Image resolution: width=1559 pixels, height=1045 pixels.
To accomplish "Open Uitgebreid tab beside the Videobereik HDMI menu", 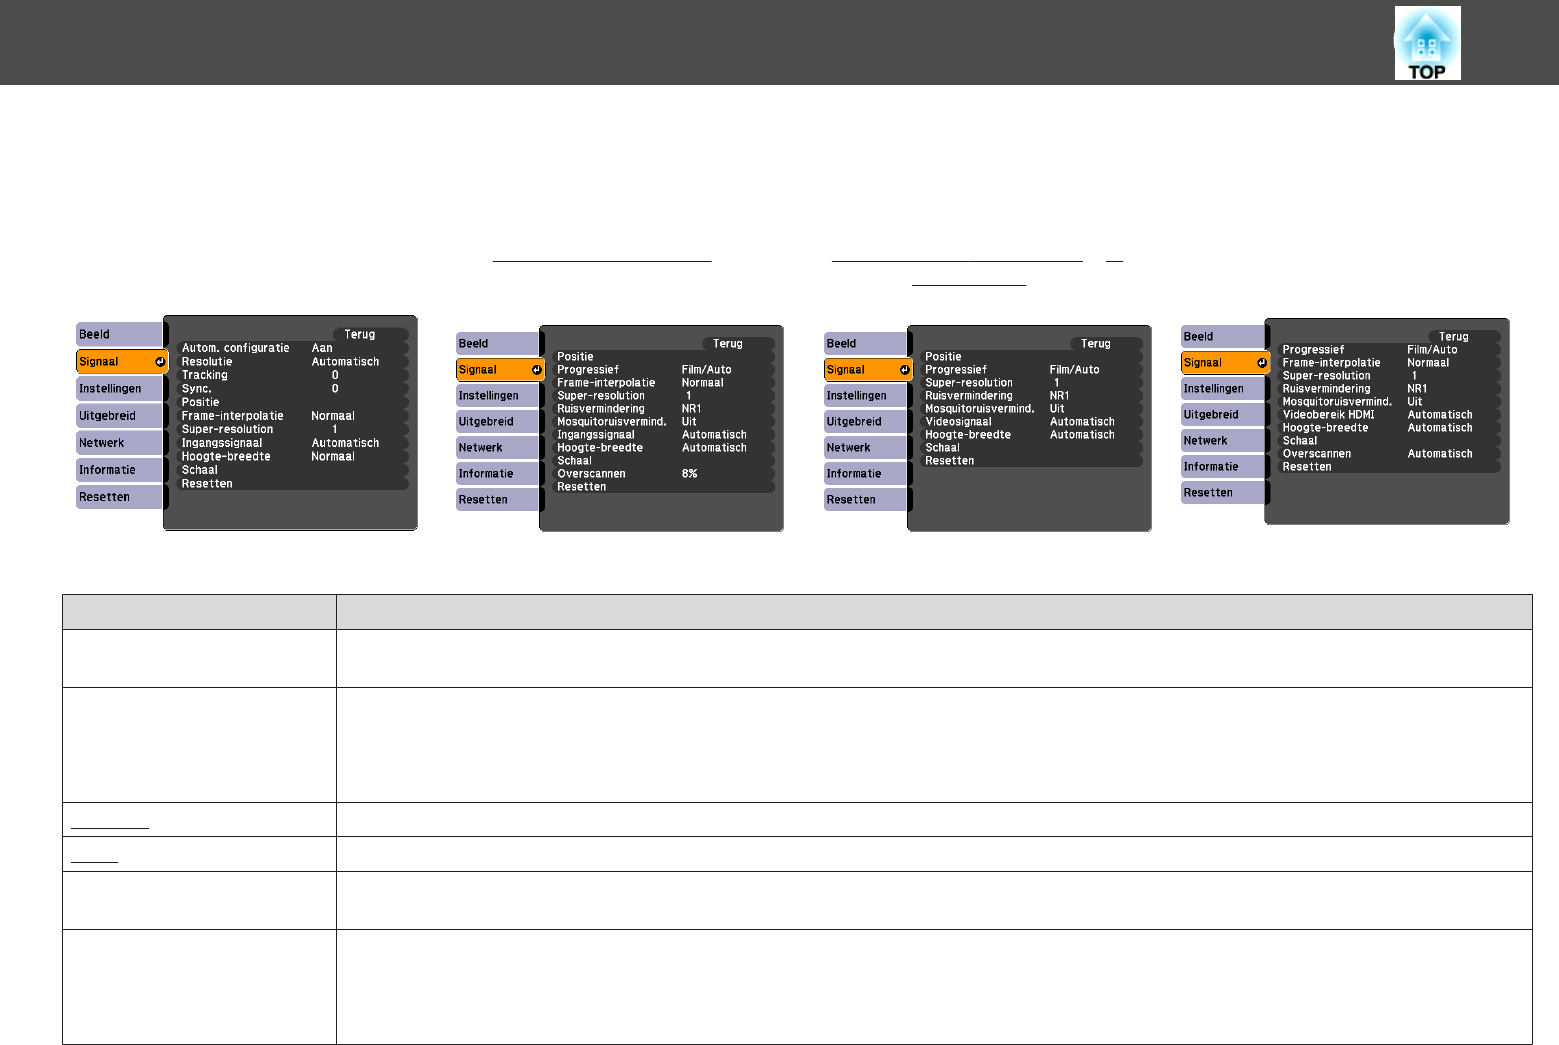I will tap(1223, 414).
